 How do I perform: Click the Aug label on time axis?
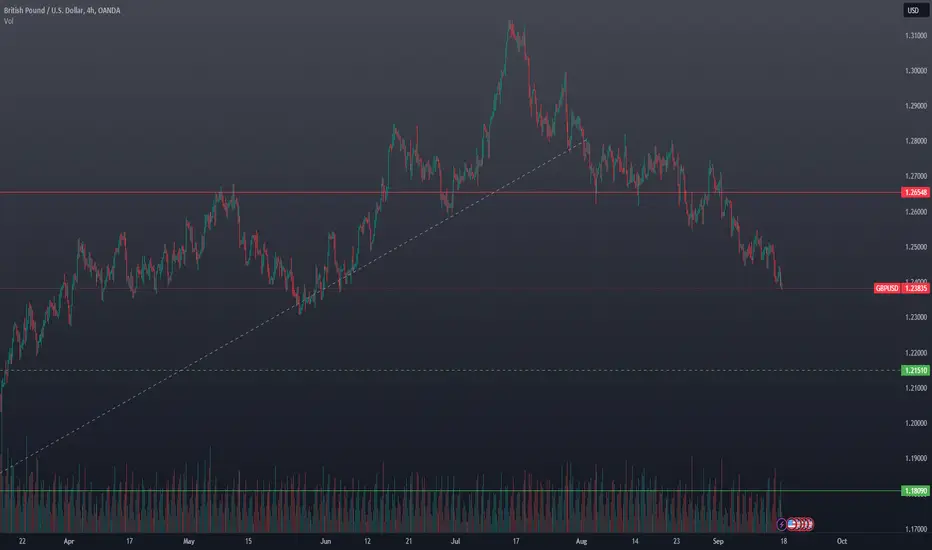pyautogui.click(x=581, y=541)
